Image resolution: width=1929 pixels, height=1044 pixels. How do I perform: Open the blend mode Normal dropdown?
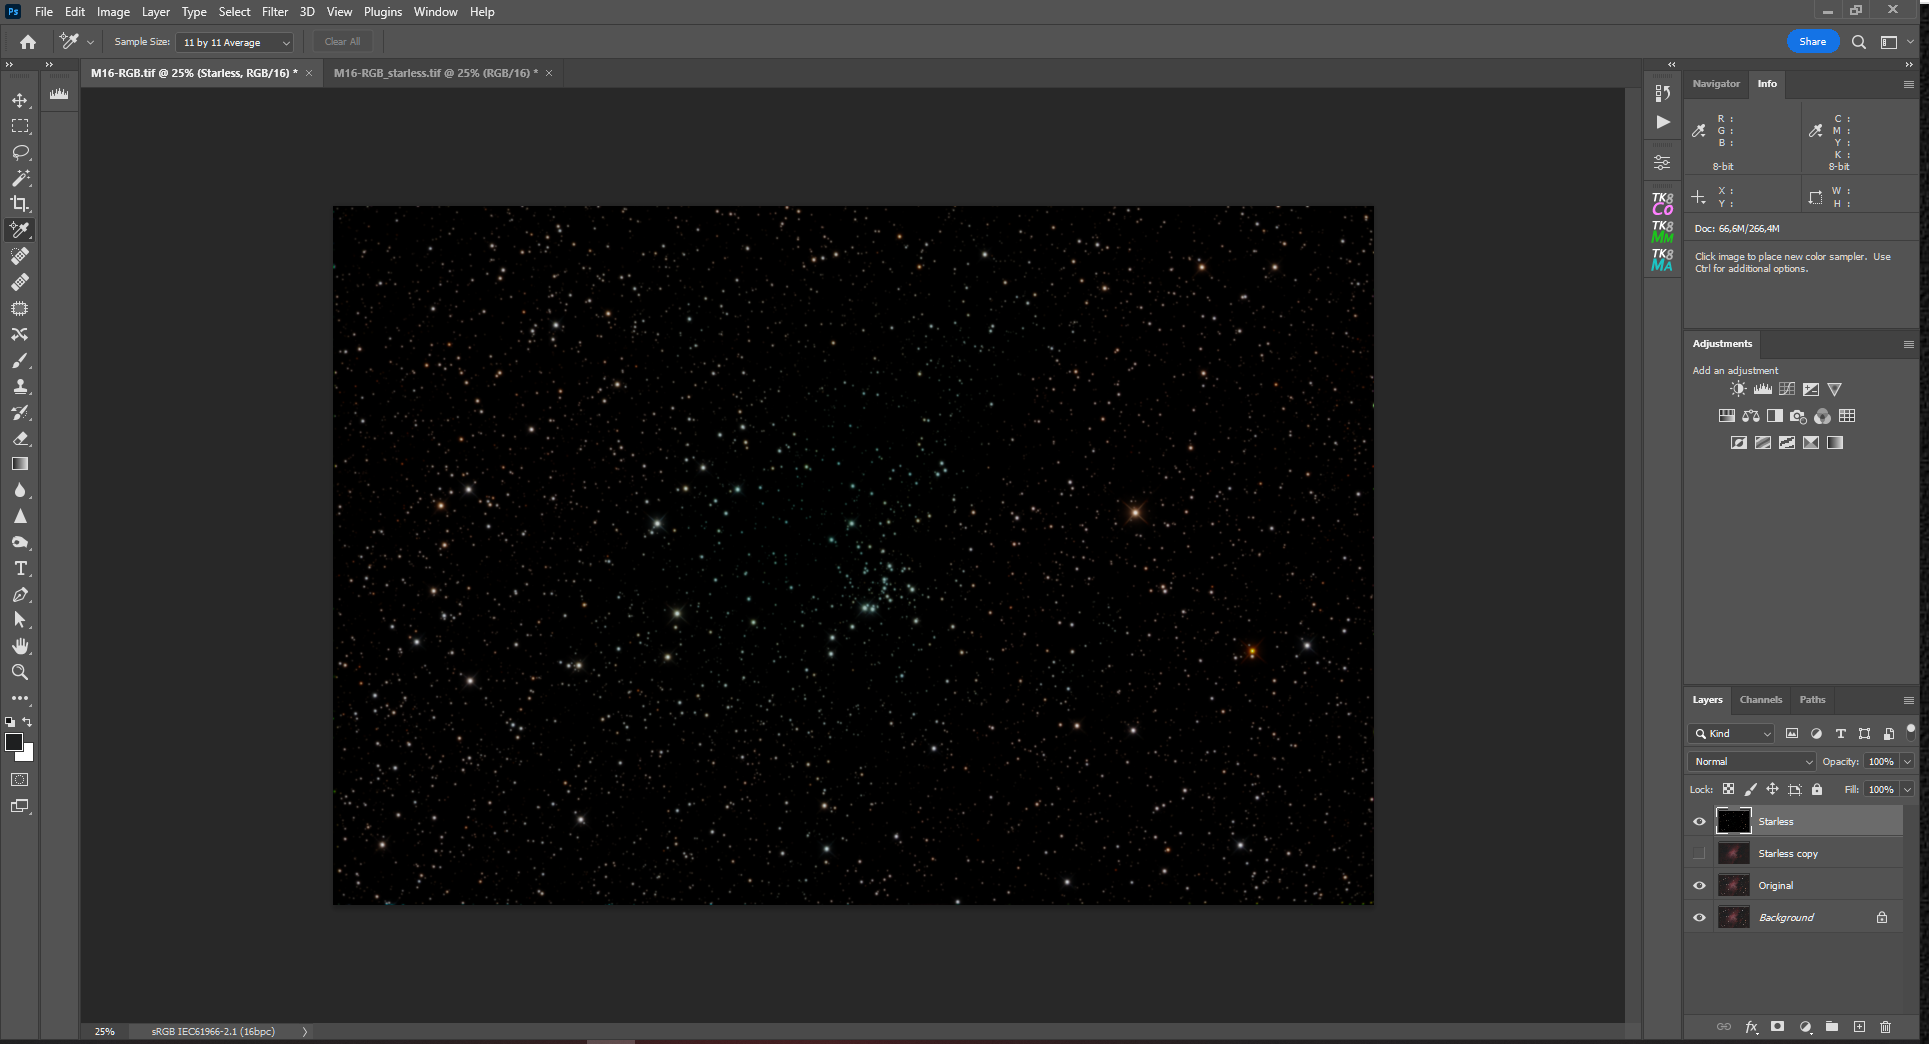(x=1751, y=762)
